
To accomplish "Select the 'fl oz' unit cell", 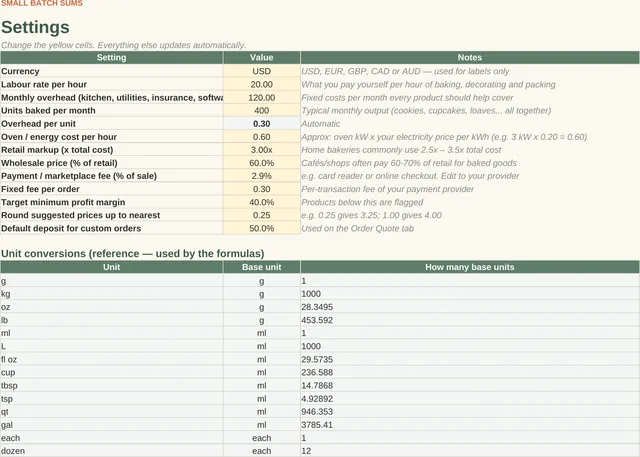I will pos(111,359).
